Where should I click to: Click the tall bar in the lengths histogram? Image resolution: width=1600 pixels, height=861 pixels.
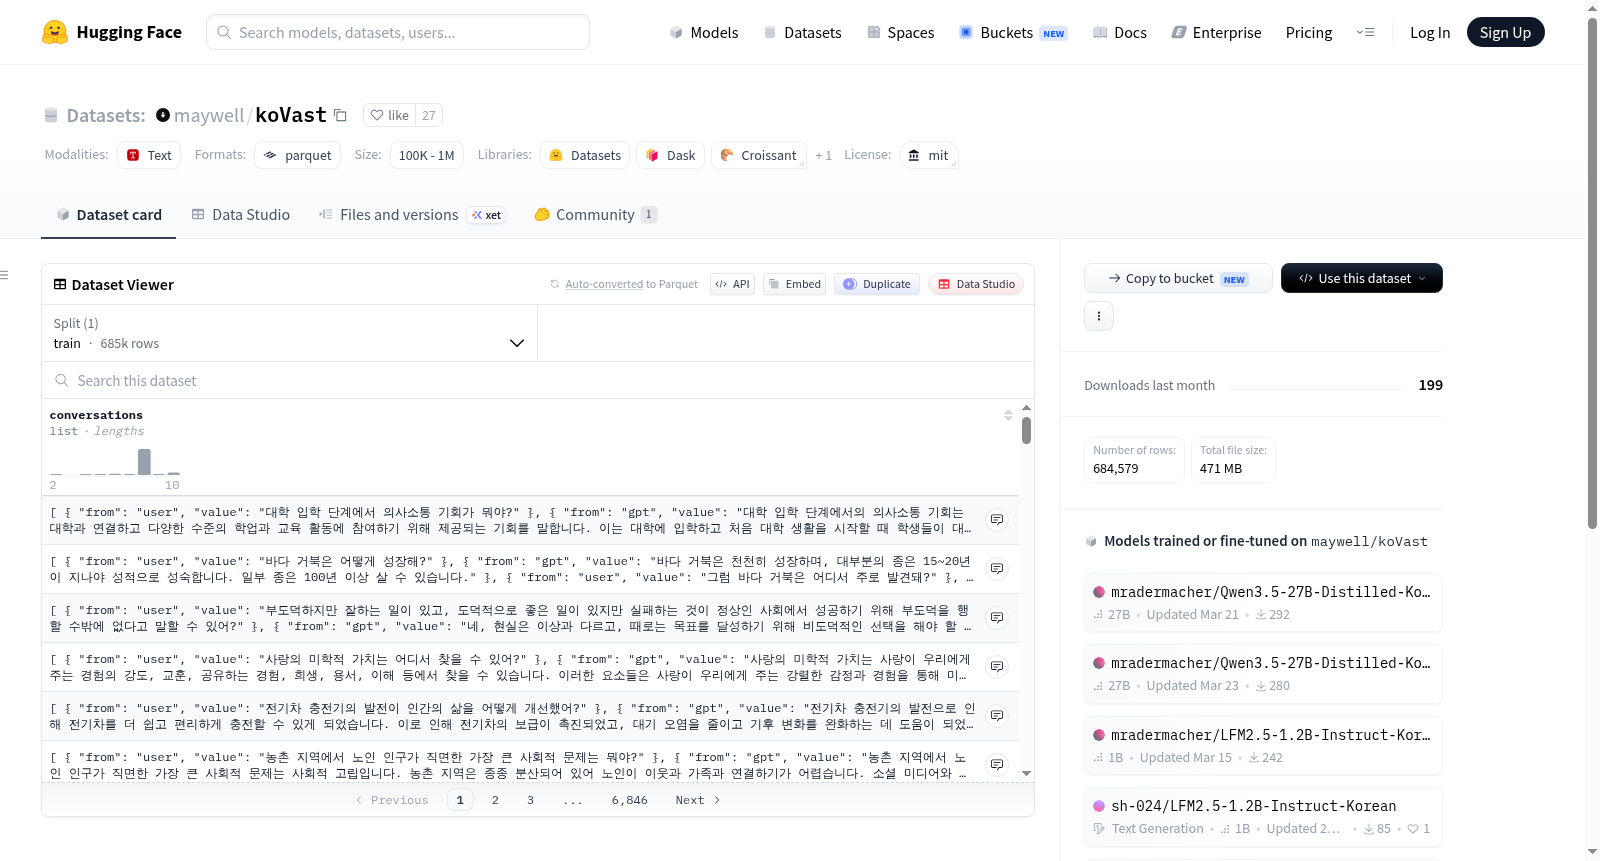tap(144, 461)
